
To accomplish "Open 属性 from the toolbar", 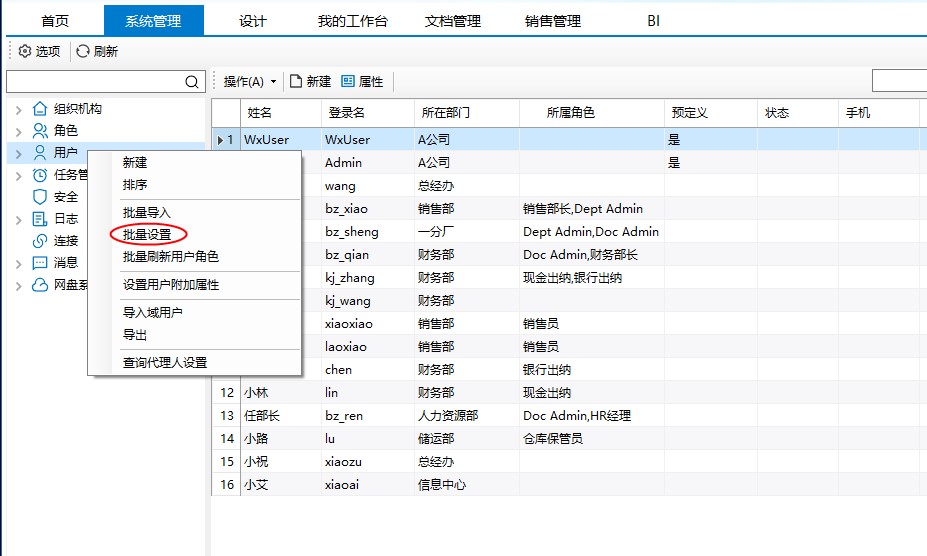I will 362,81.
